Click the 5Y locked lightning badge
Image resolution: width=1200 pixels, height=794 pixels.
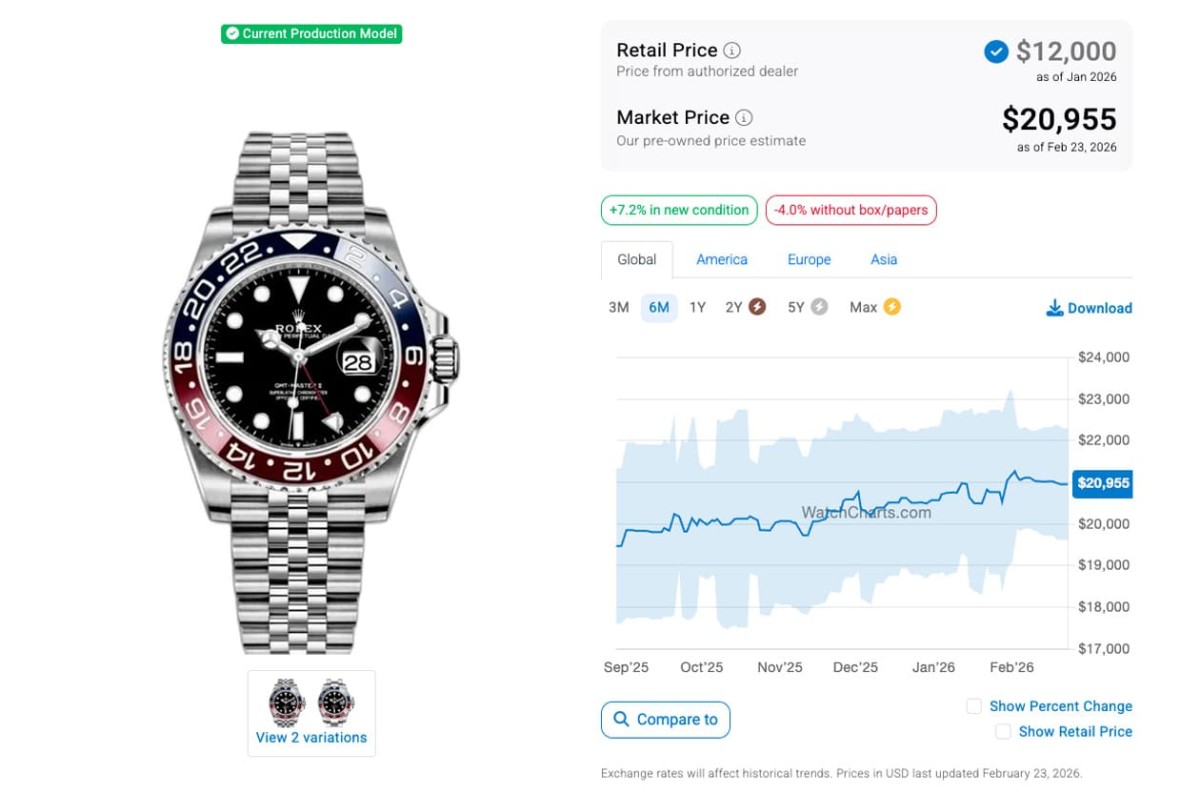coord(819,307)
